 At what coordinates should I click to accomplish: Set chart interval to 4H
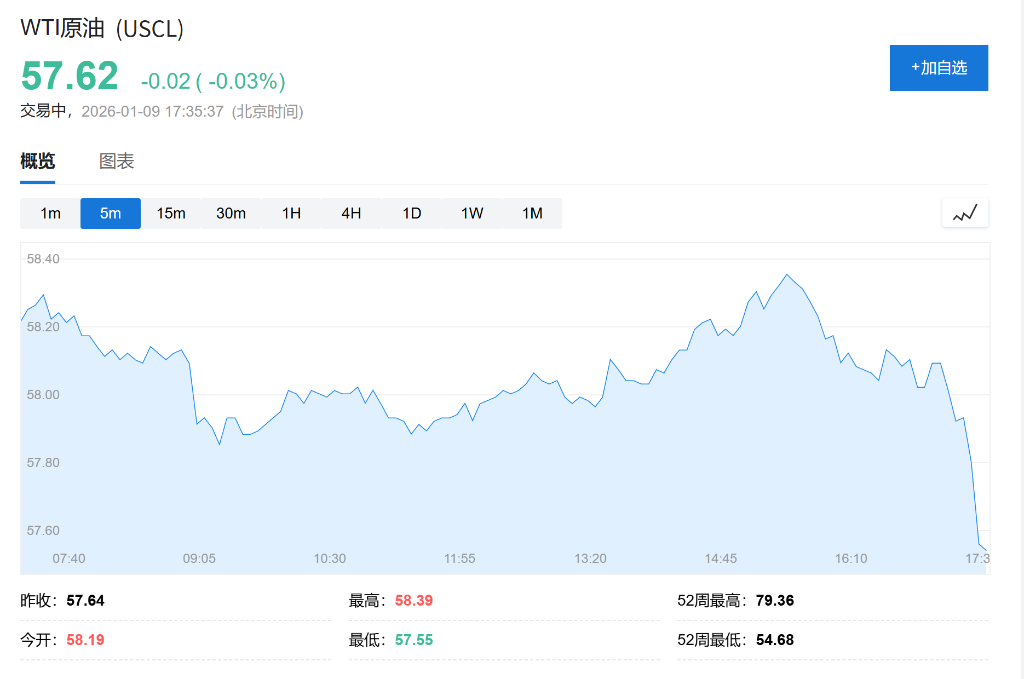click(x=351, y=213)
